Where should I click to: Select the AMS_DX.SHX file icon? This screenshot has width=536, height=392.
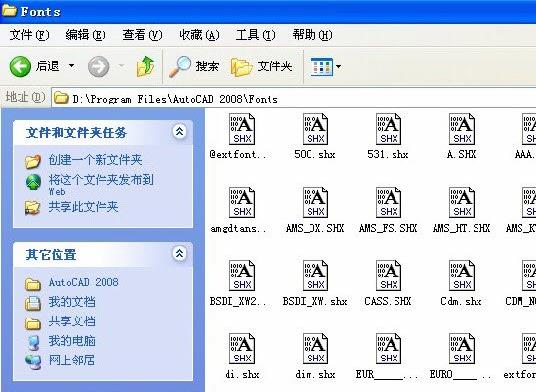pos(315,202)
